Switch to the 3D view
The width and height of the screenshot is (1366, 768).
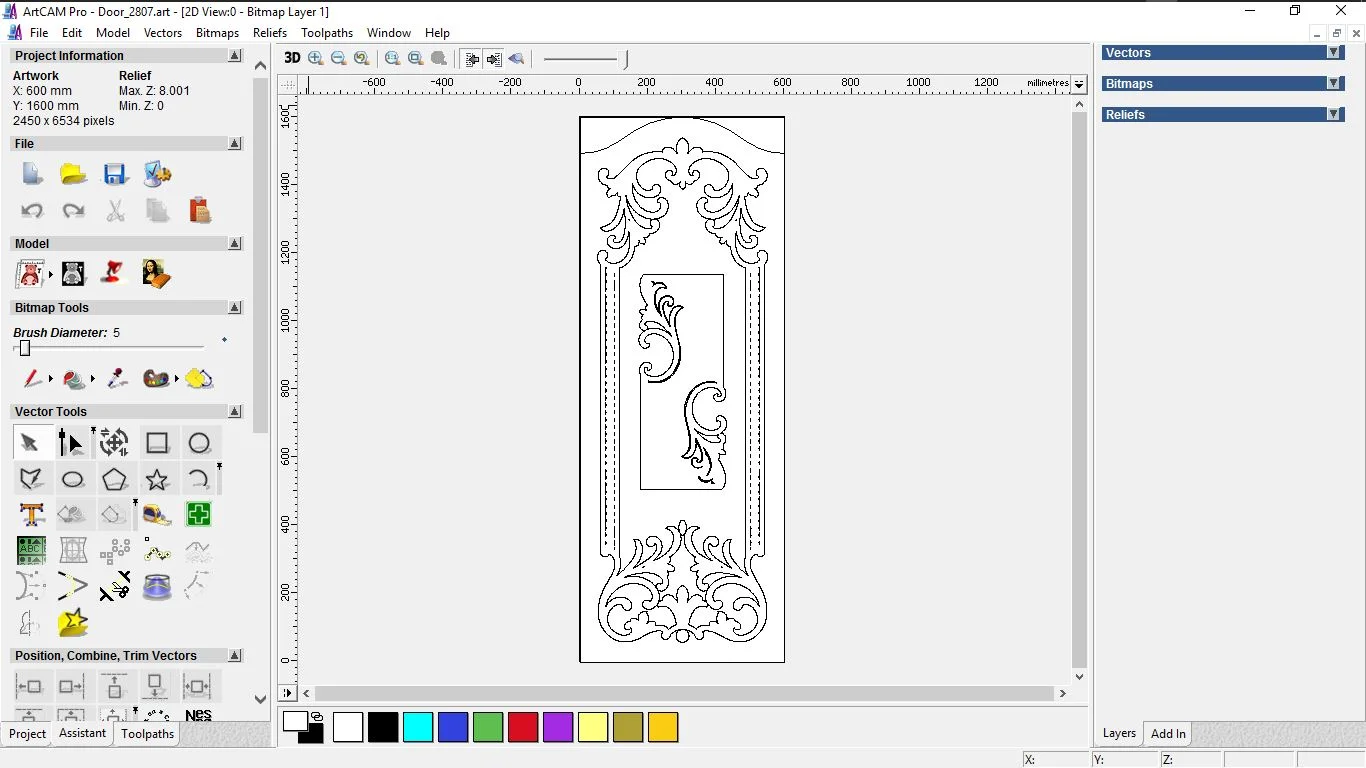[292, 58]
